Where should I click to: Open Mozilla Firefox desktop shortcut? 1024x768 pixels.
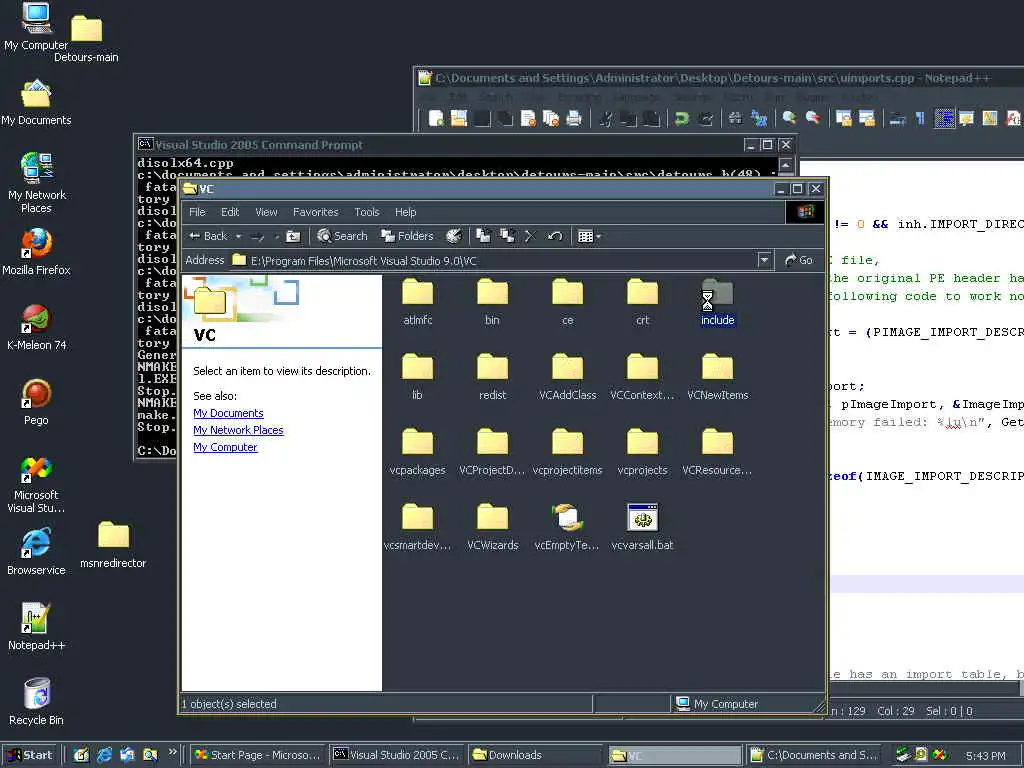tap(37, 251)
